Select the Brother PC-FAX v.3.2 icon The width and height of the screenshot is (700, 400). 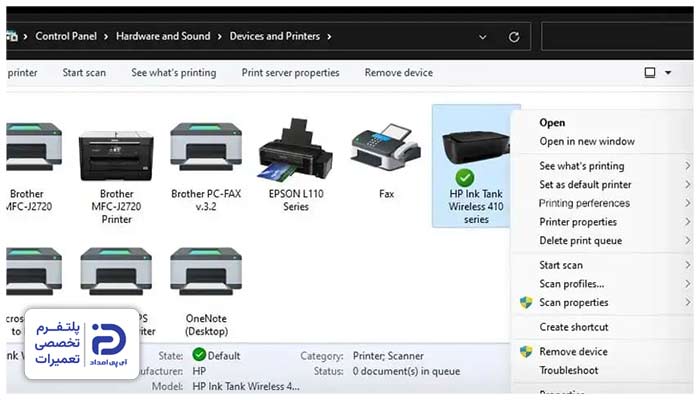(x=206, y=147)
